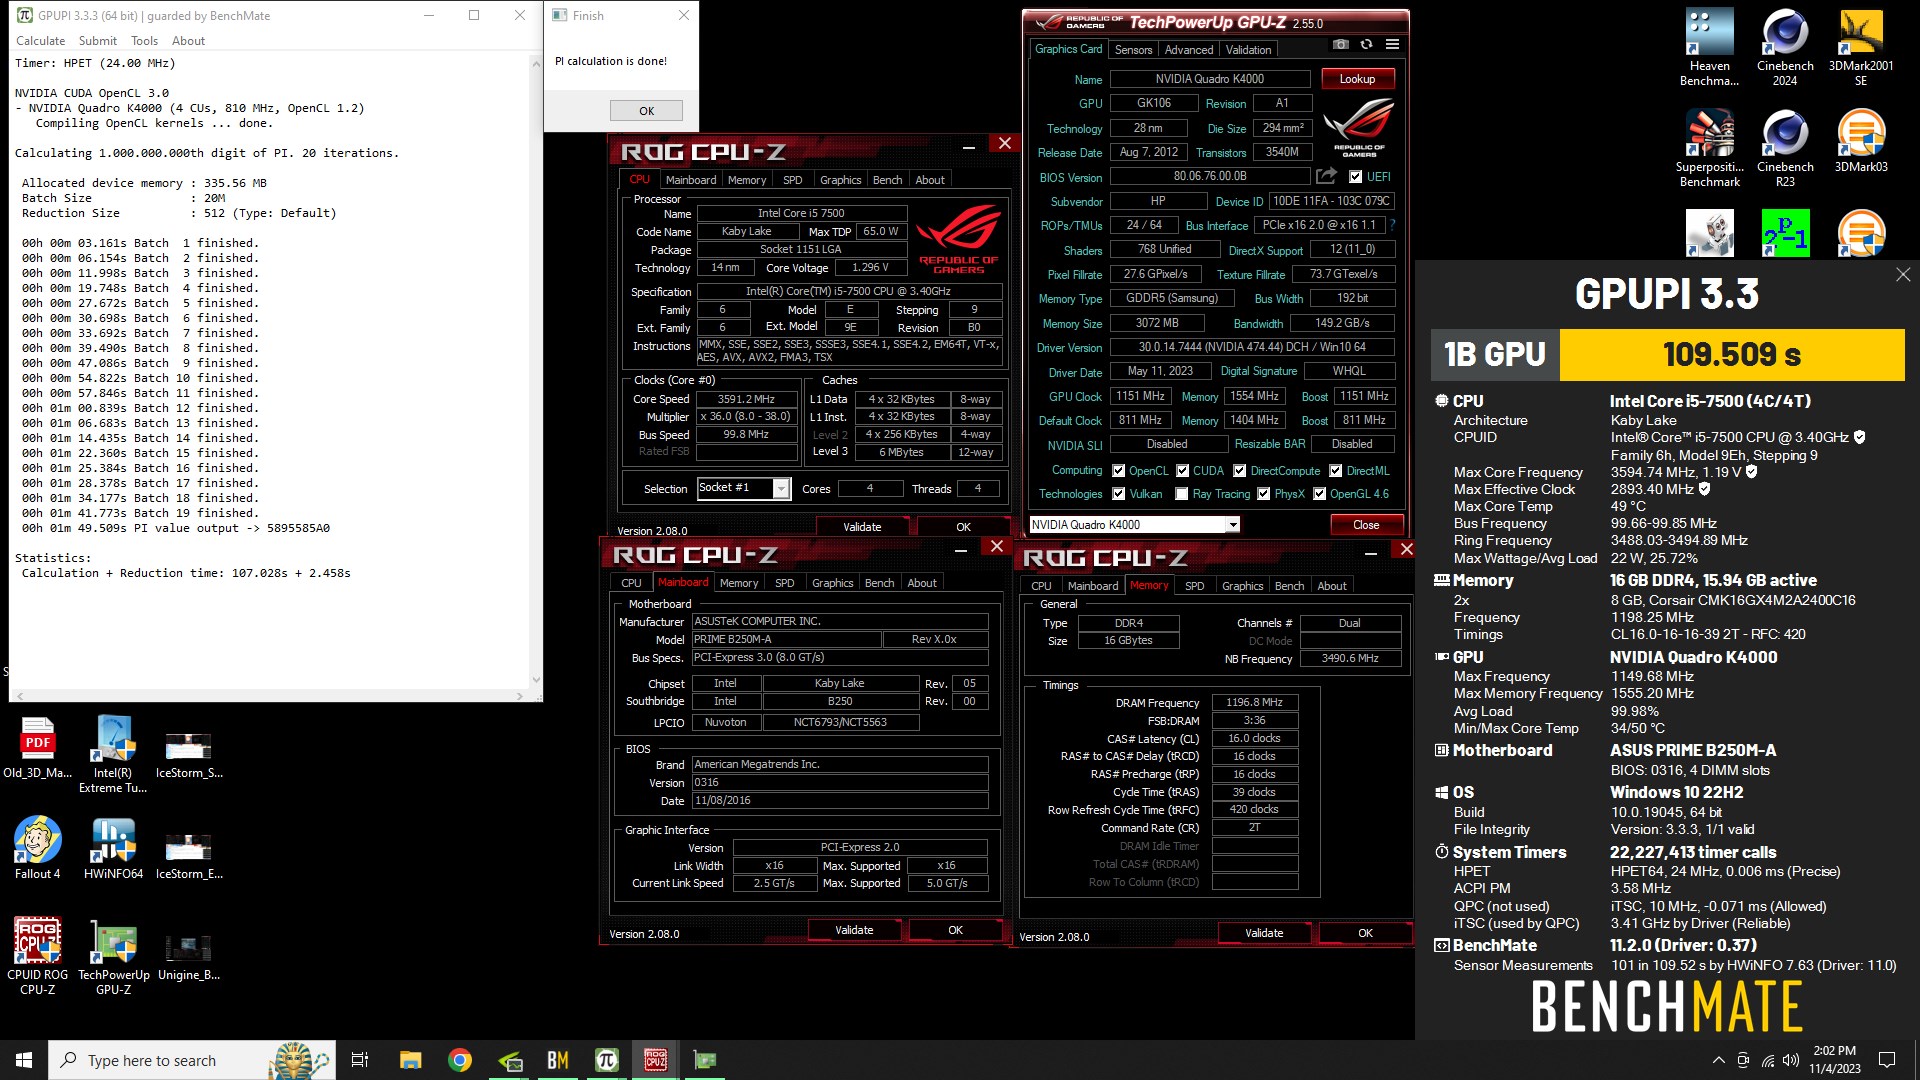Open the GPU selection dropdown in GPU-Z
Image resolution: width=1920 pixels, height=1080 pixels.
(x=1134, y=525)
